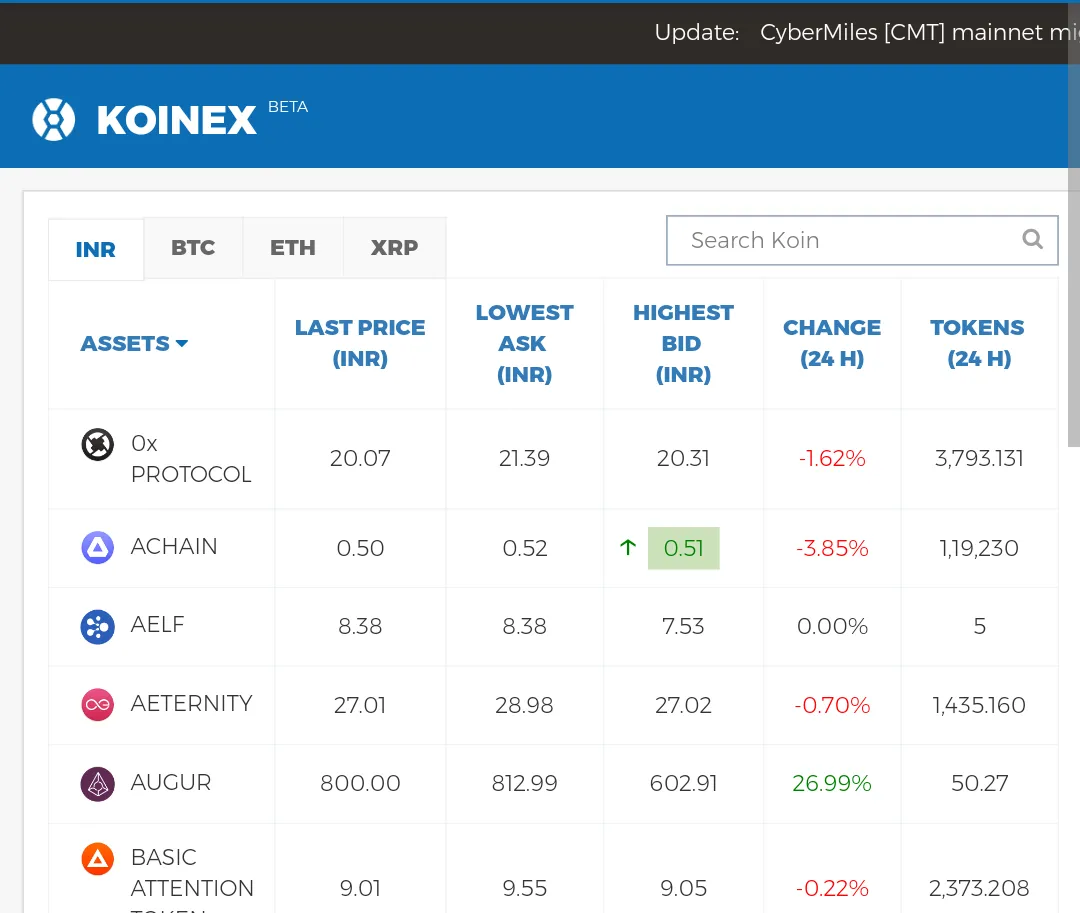Click the LAST PRICE (INR) column header
Viewport: 1080px width, 913px height.
click(360, 343)
